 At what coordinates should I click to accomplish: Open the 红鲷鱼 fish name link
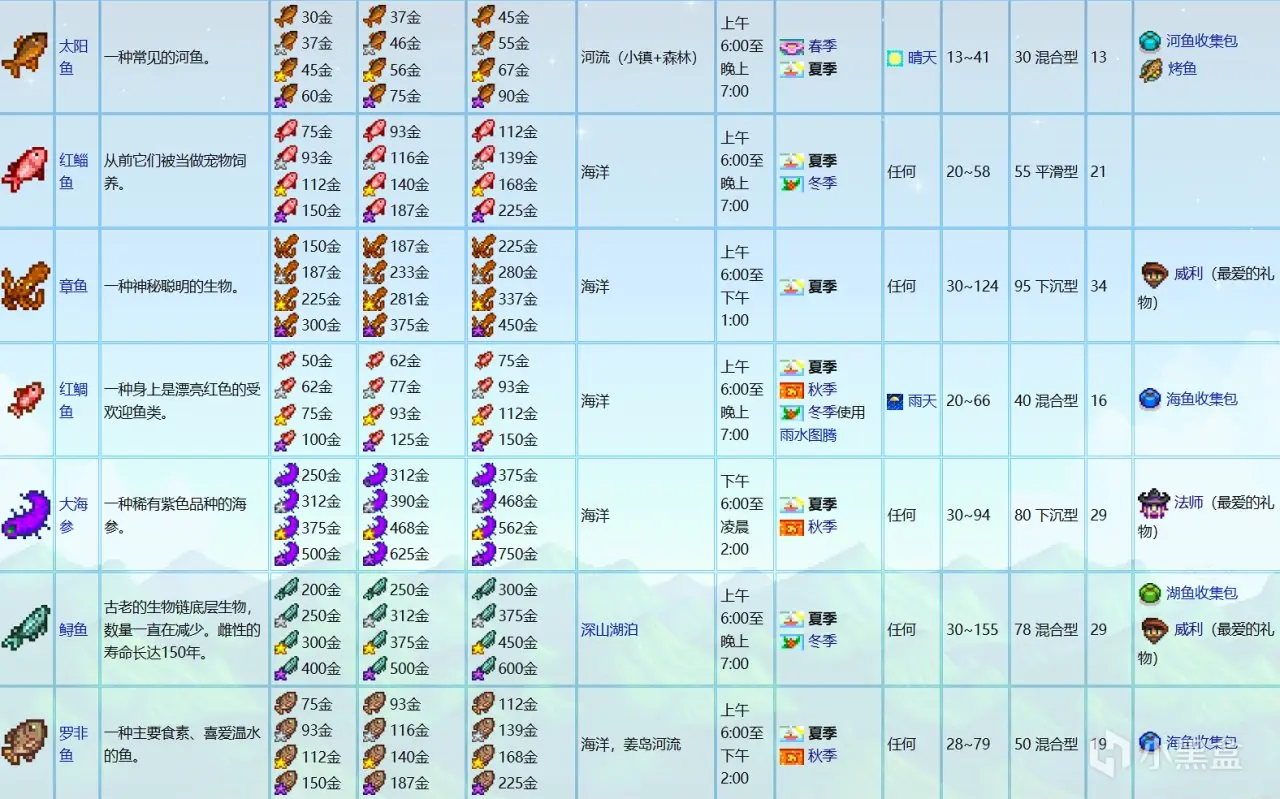coord(73,400)
